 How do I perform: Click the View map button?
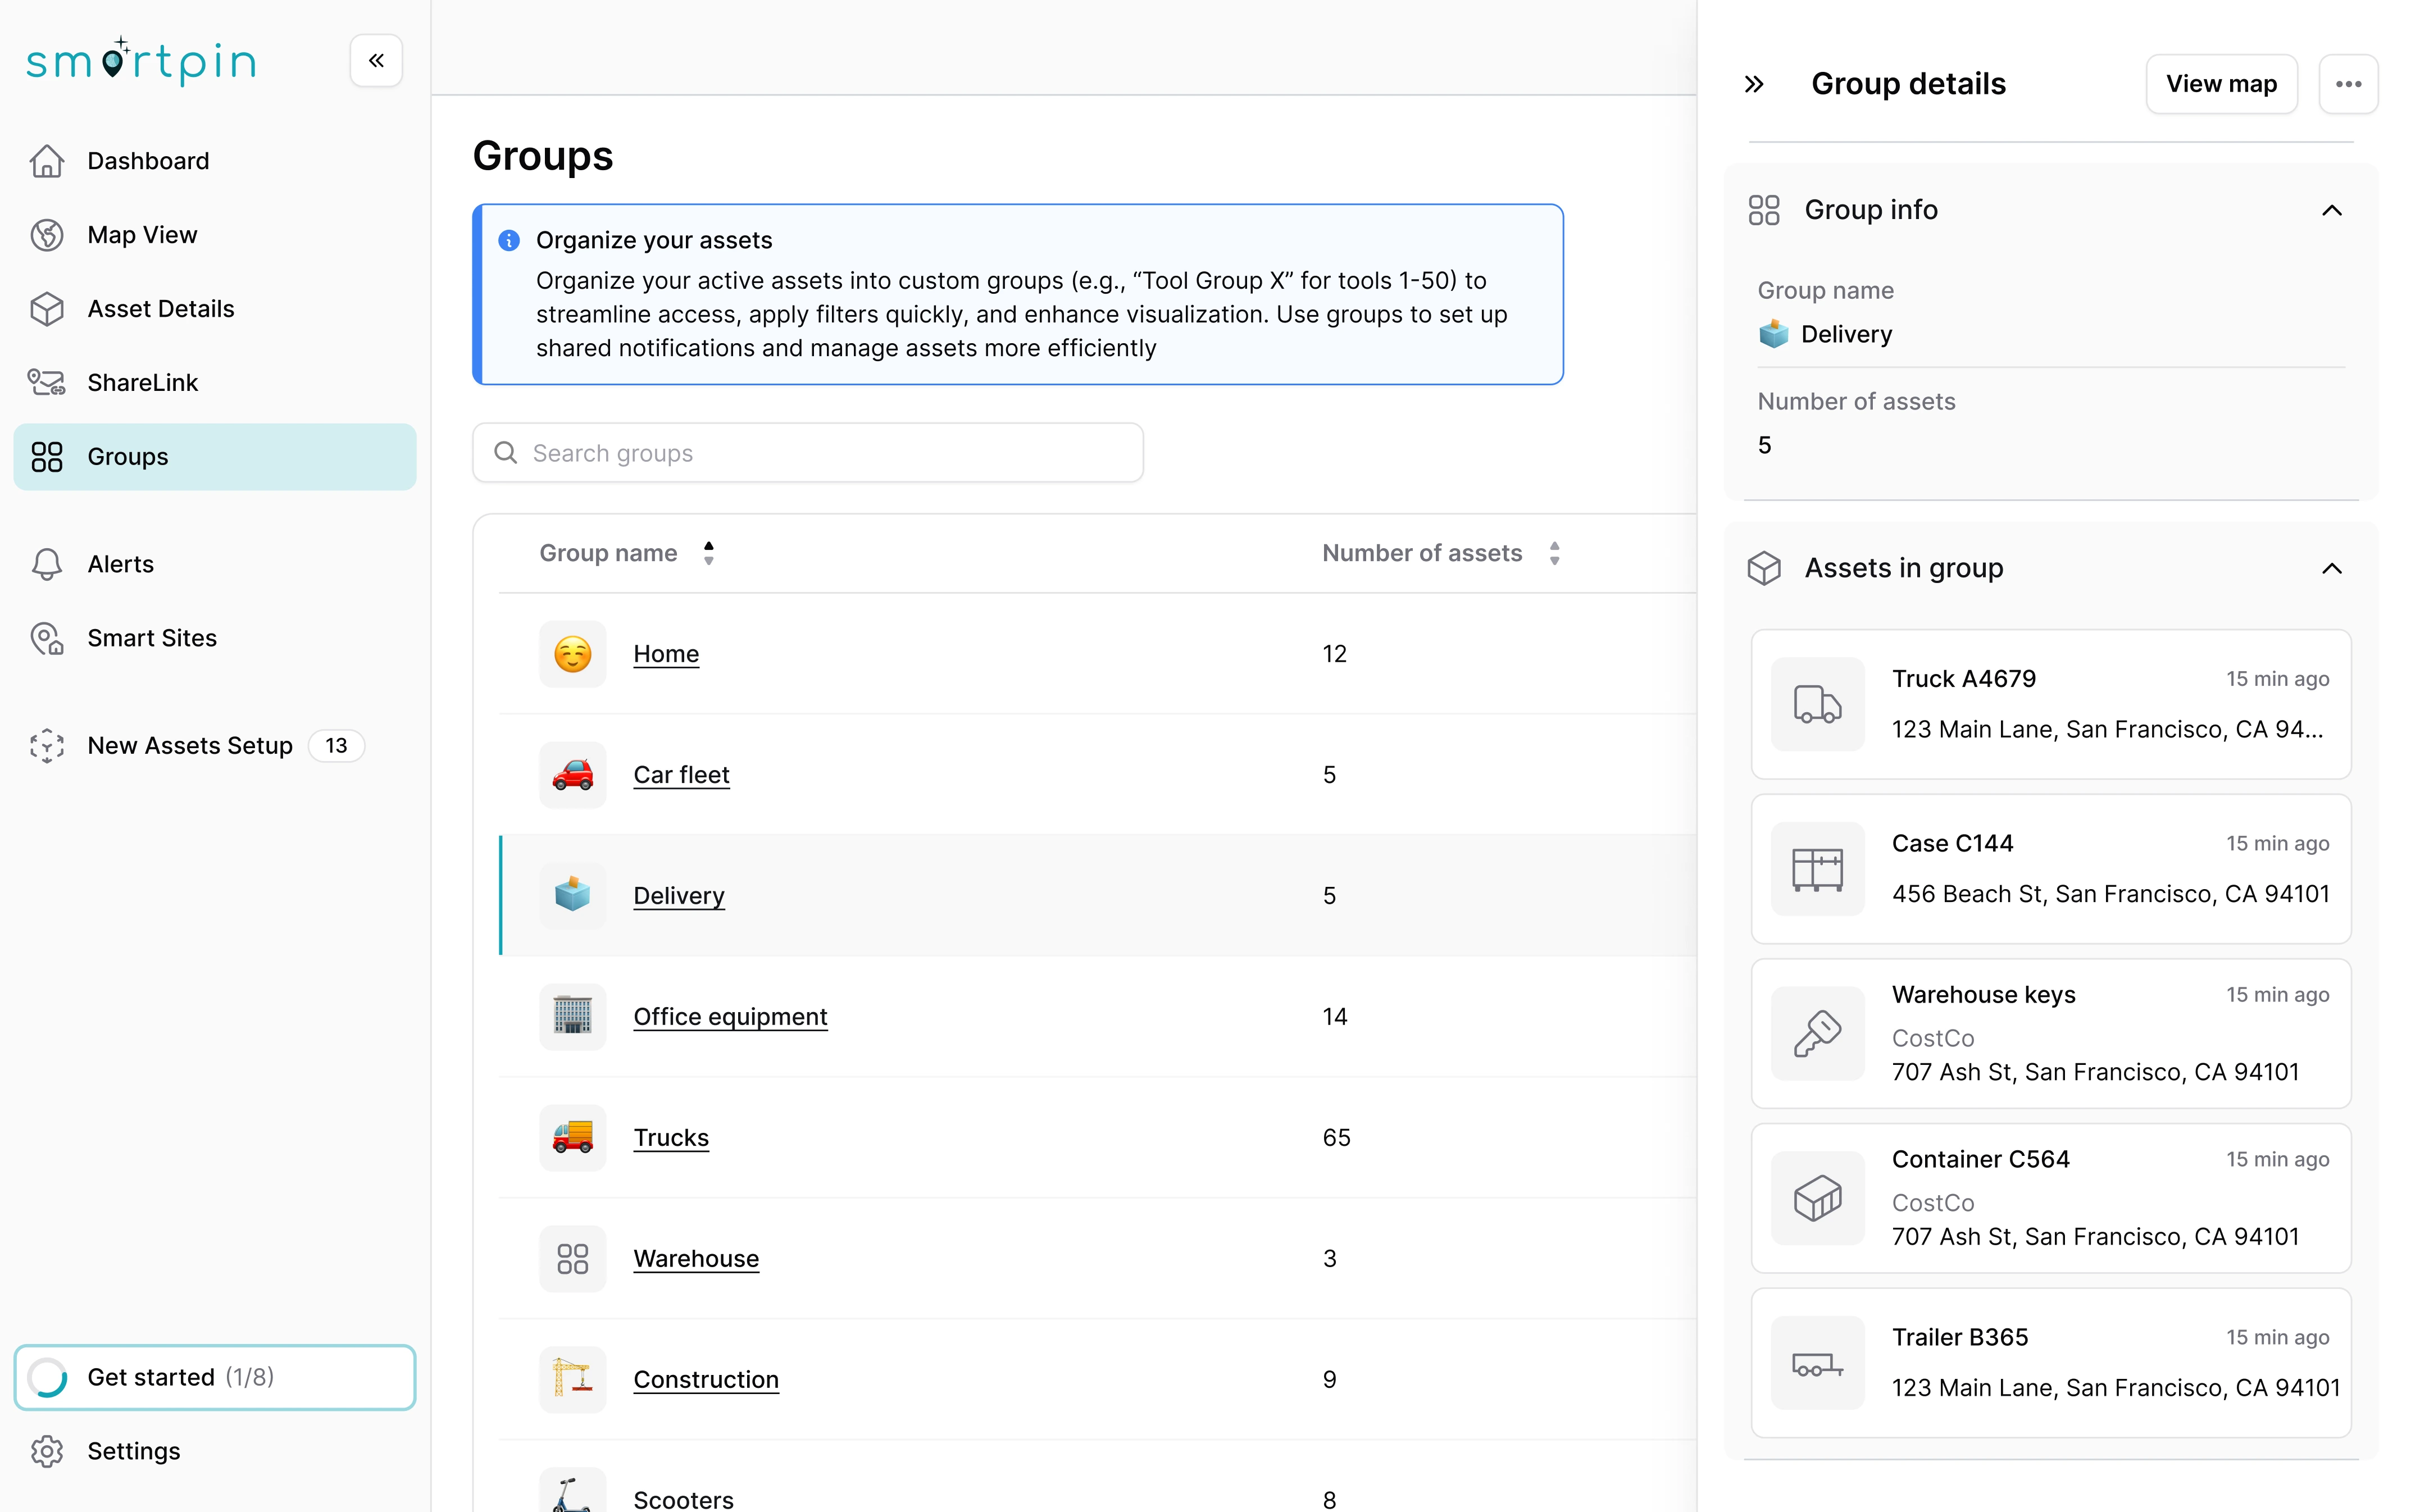[x=2221, y=83]
